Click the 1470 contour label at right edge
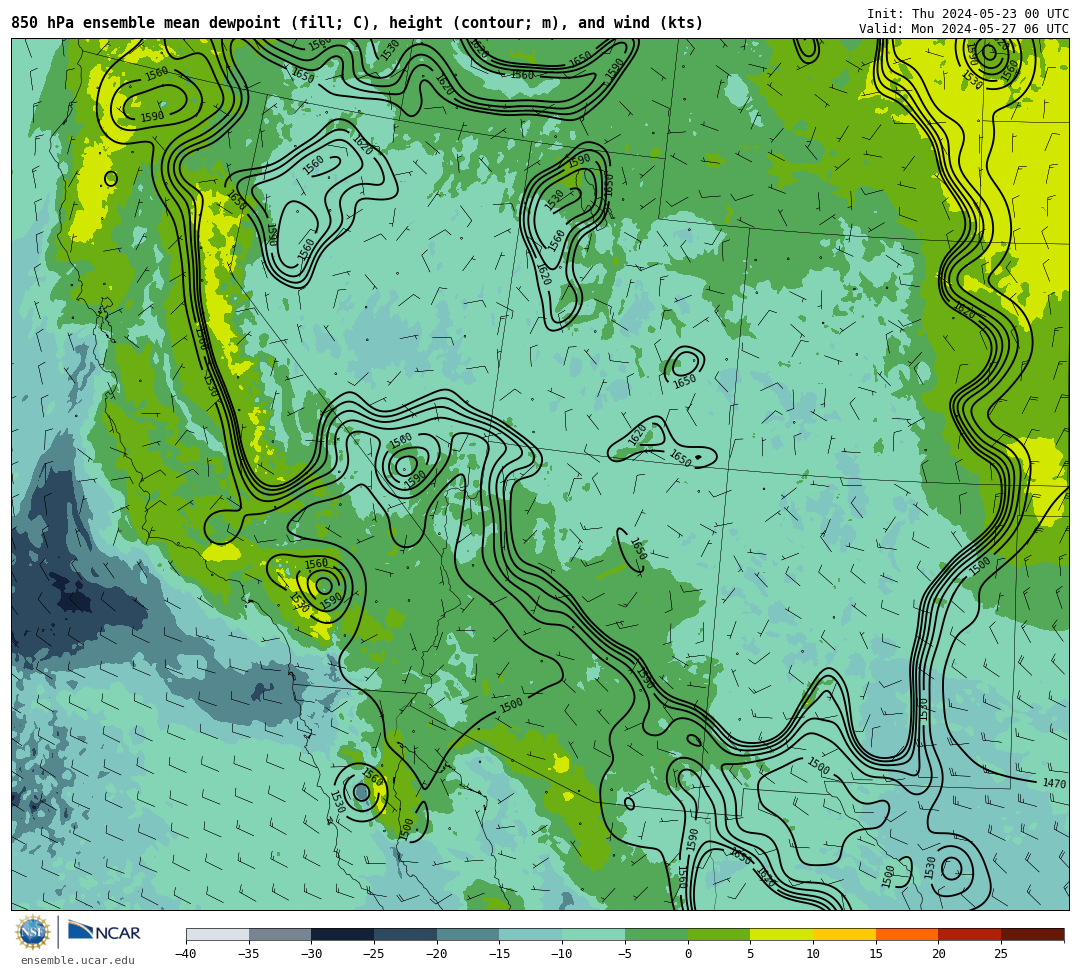Viewport: 1080px width, 973px height. pos(1054,783)
